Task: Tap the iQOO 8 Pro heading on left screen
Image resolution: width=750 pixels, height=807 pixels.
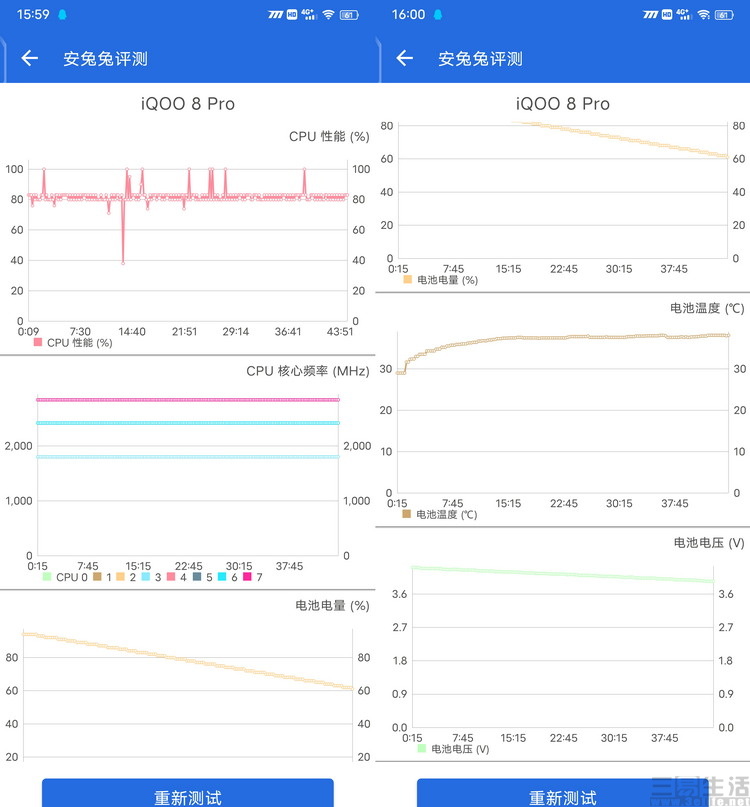Action: pos(188,104)
